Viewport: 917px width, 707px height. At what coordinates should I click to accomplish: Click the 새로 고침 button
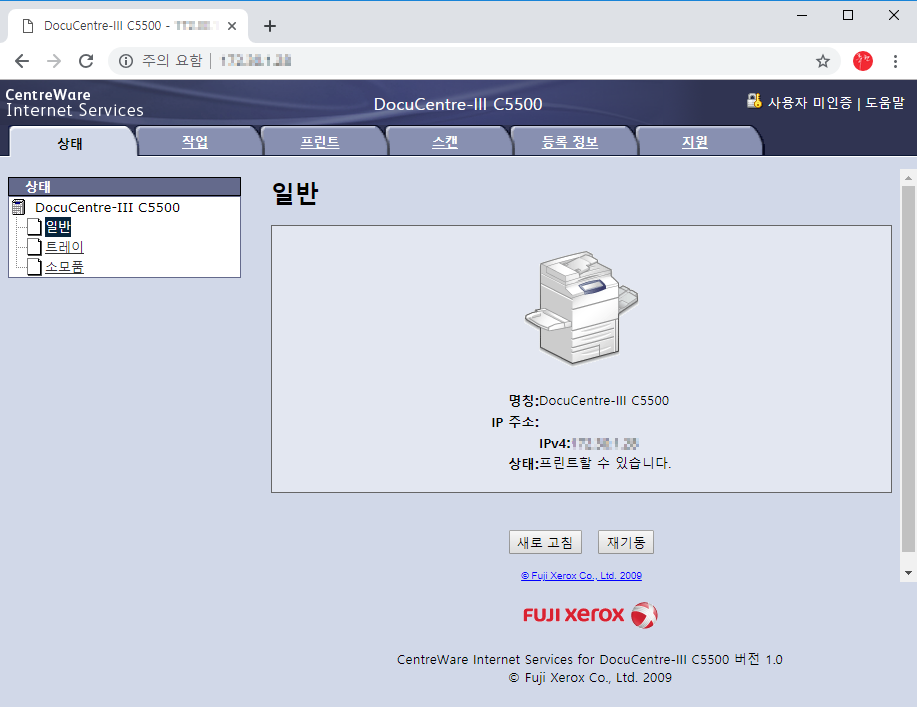coord(545,542)
